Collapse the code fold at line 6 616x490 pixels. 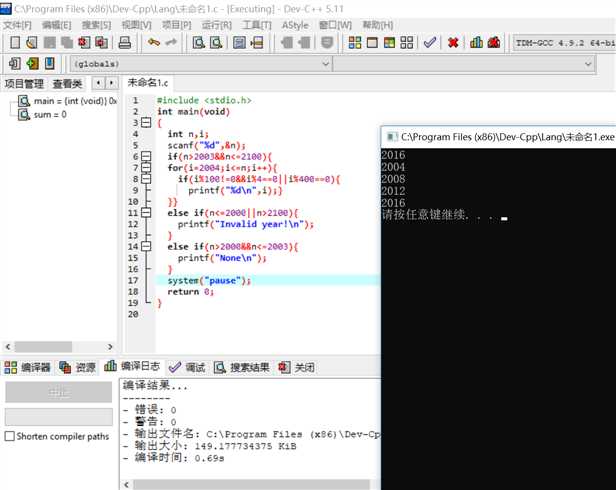coord(146,156)
